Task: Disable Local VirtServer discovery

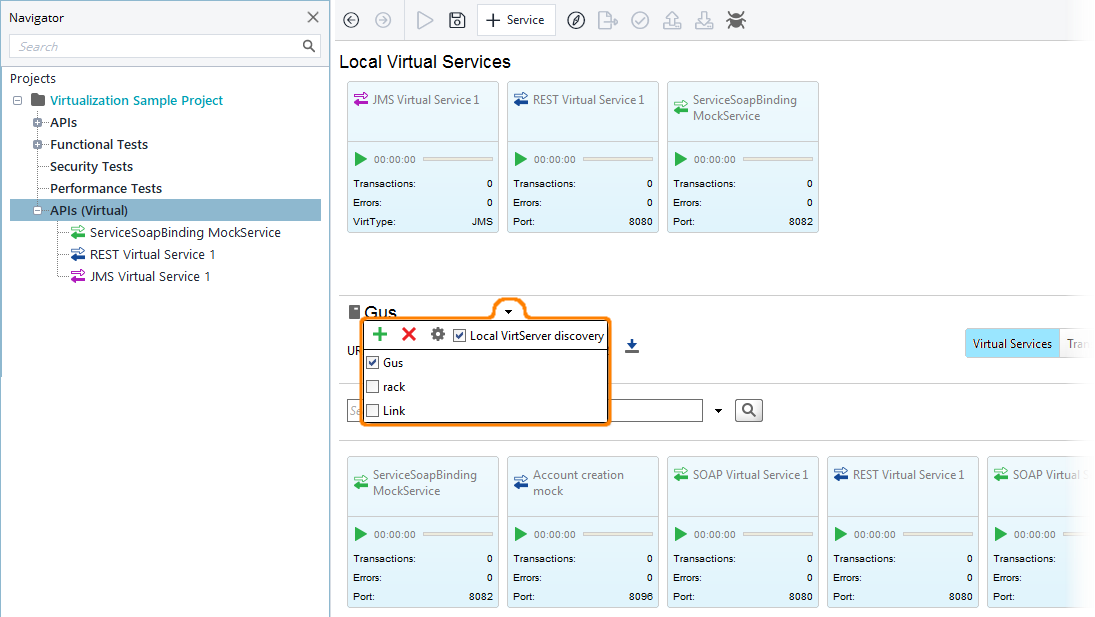Action: [459, 335]
